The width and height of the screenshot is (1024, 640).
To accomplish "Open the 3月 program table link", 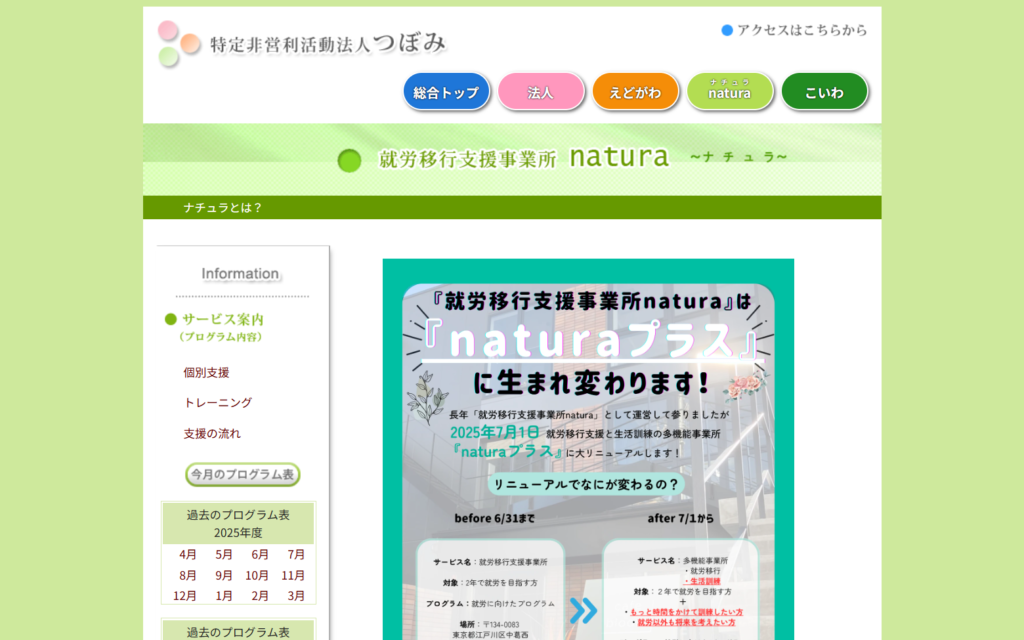I will point(296,596).
